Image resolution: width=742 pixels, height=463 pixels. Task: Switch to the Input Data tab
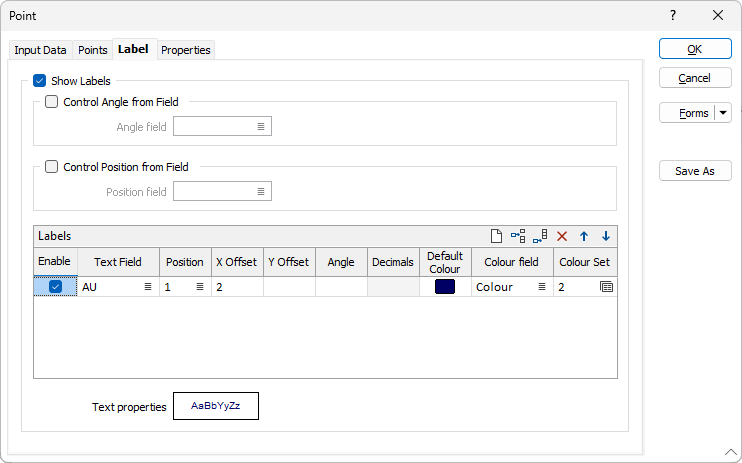click(40, 50)
